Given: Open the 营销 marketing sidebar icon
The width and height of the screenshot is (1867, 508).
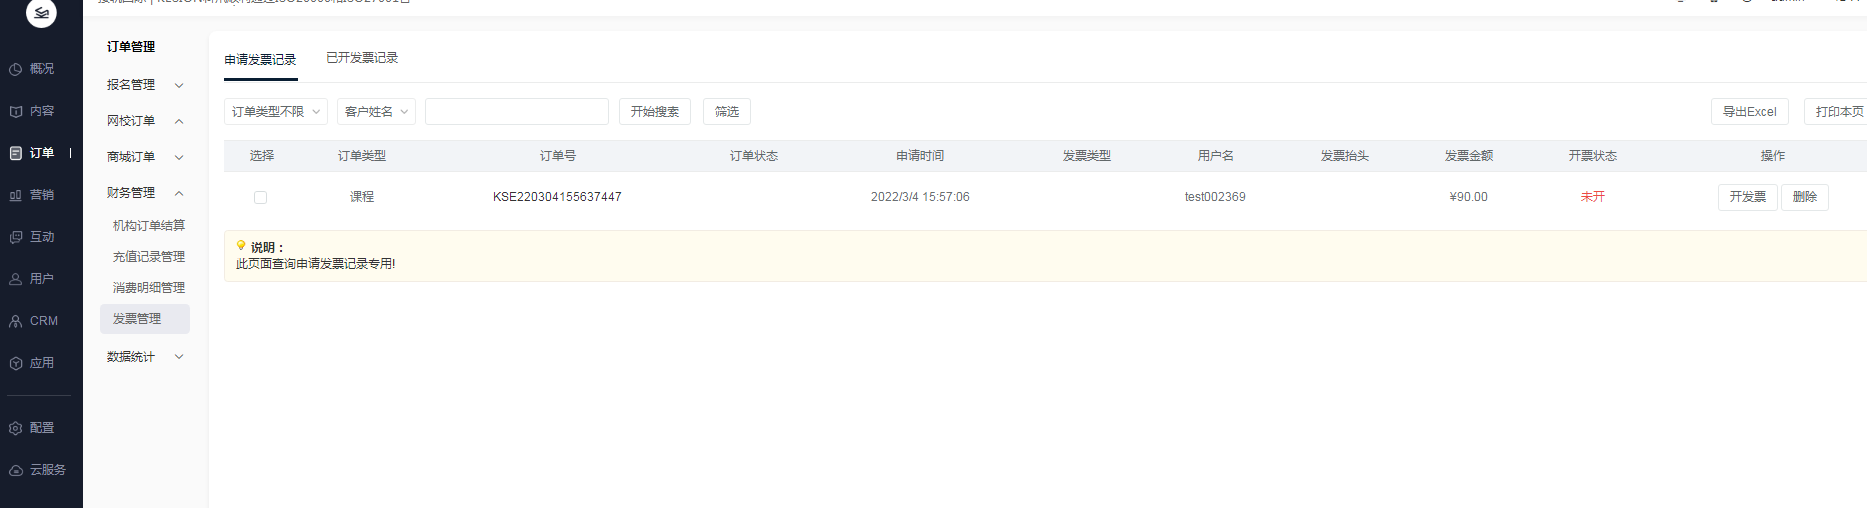Looking at the screenshot, I should [16, 195].
